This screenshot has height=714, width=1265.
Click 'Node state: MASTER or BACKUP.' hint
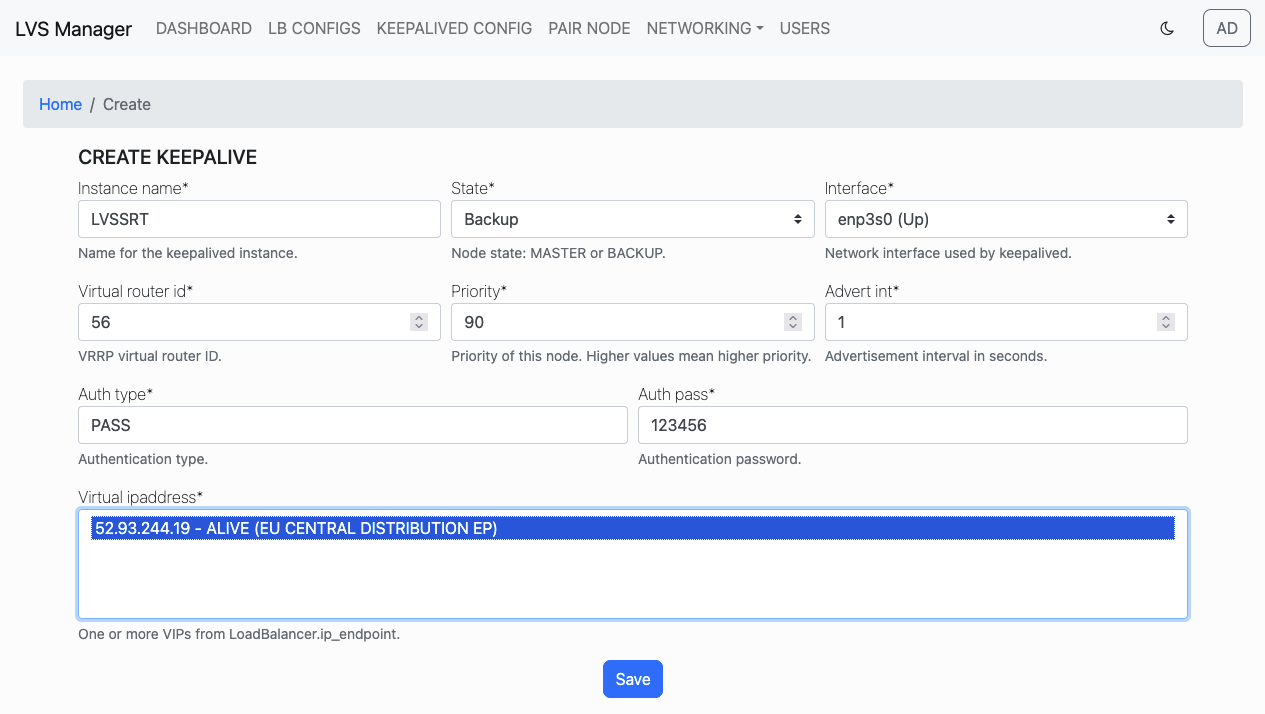(558, 254)
